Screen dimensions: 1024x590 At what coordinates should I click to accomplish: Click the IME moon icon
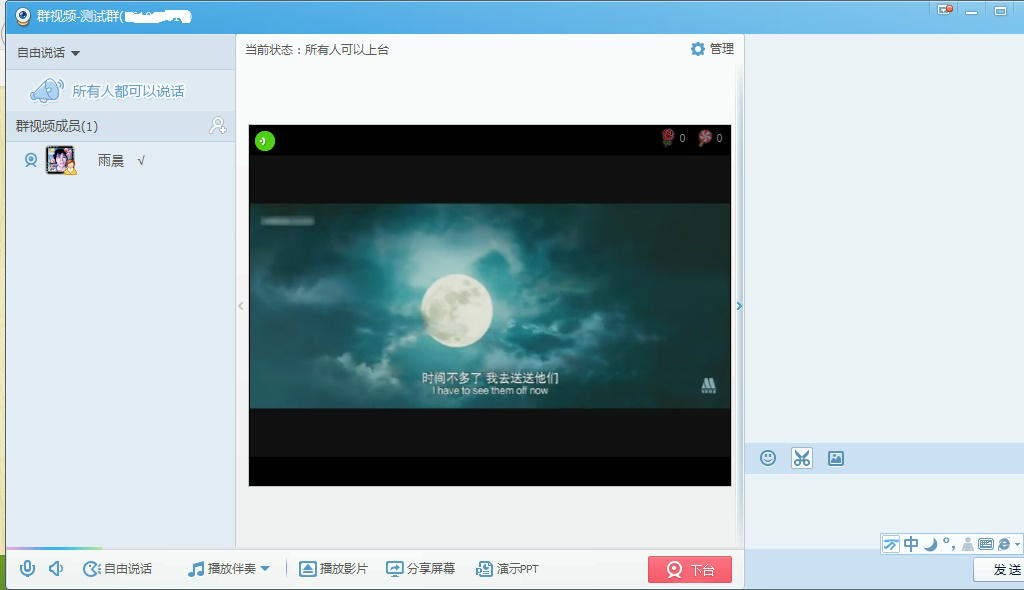click(931, 544)
